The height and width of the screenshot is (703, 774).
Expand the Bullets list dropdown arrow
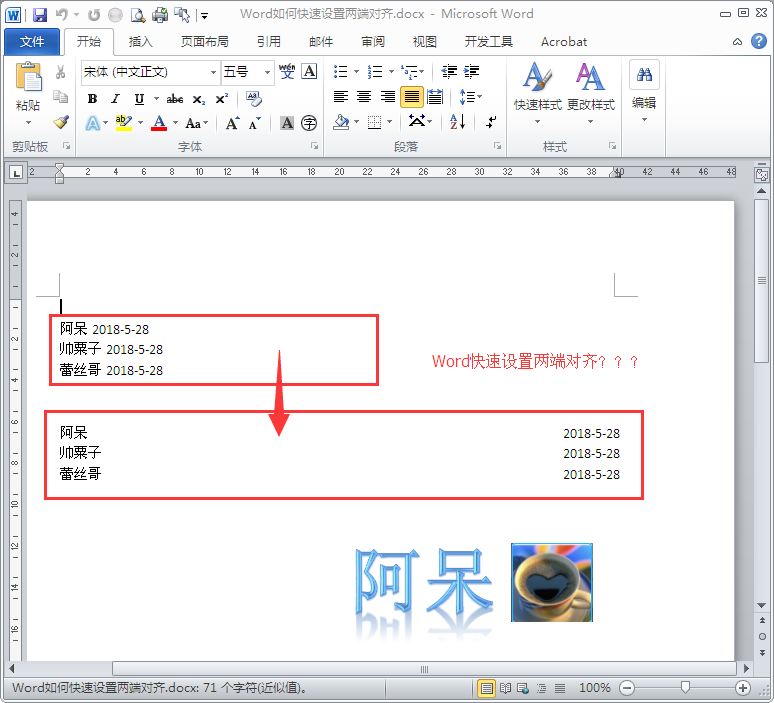tap(356, 72)
